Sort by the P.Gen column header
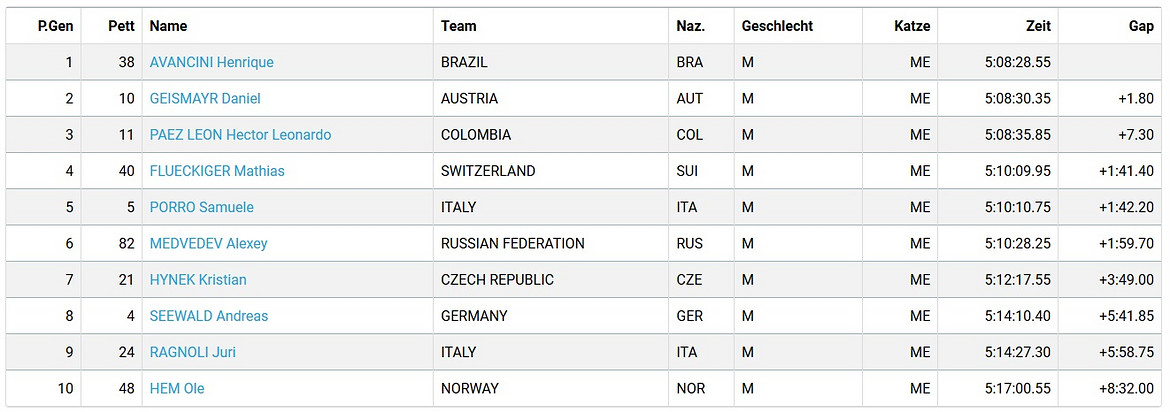1170x412 pixels. click(x=55, y=26)
